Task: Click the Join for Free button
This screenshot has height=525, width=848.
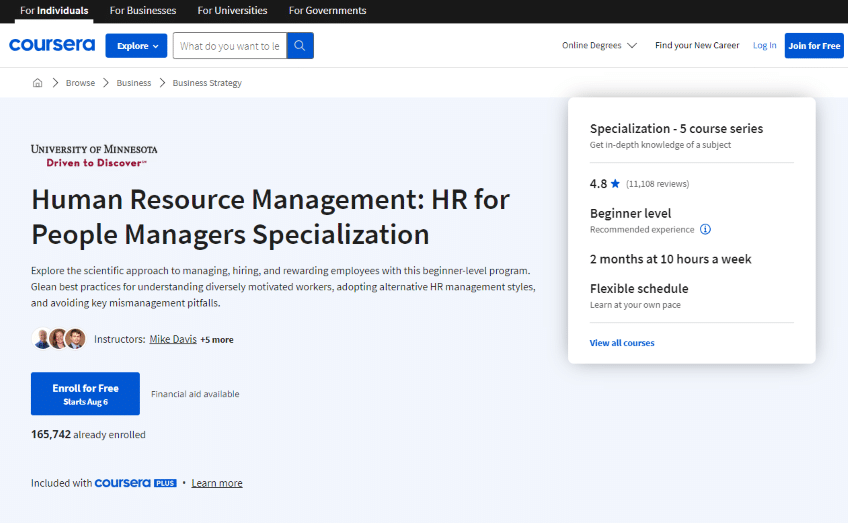Action: (x=814, y=46)
